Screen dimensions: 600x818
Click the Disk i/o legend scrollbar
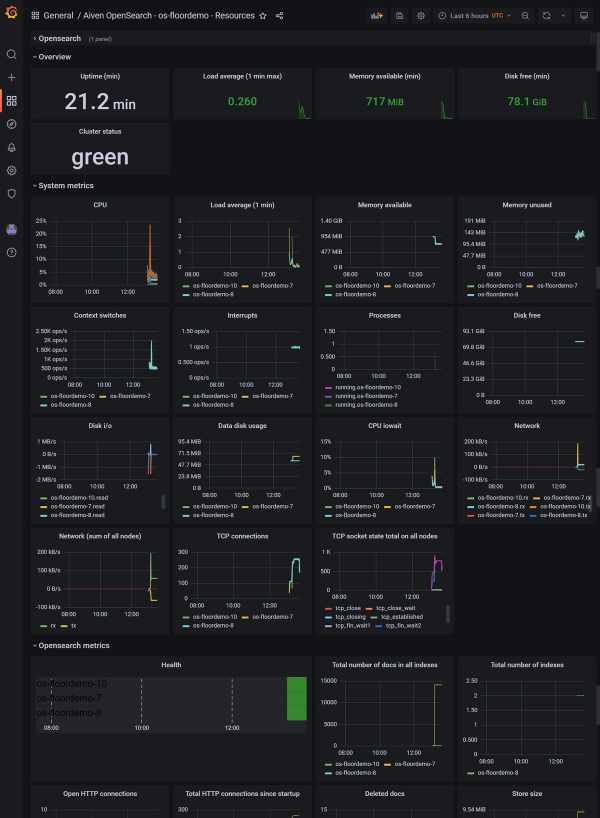(163, 502)
